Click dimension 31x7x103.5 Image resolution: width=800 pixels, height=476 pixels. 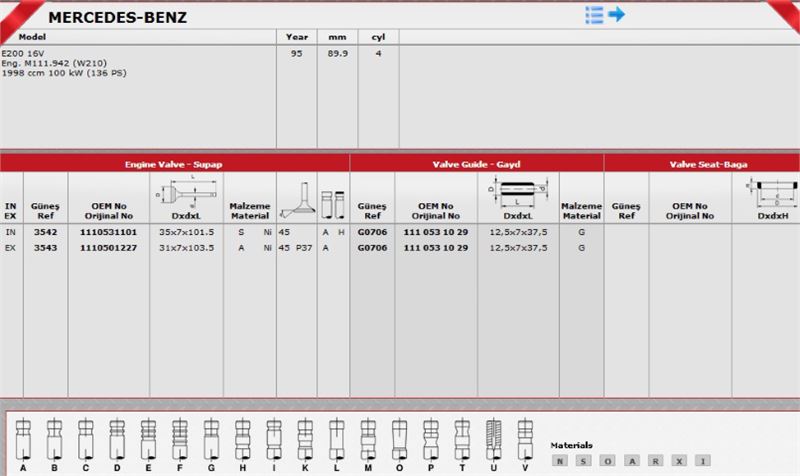coord(186,248)
